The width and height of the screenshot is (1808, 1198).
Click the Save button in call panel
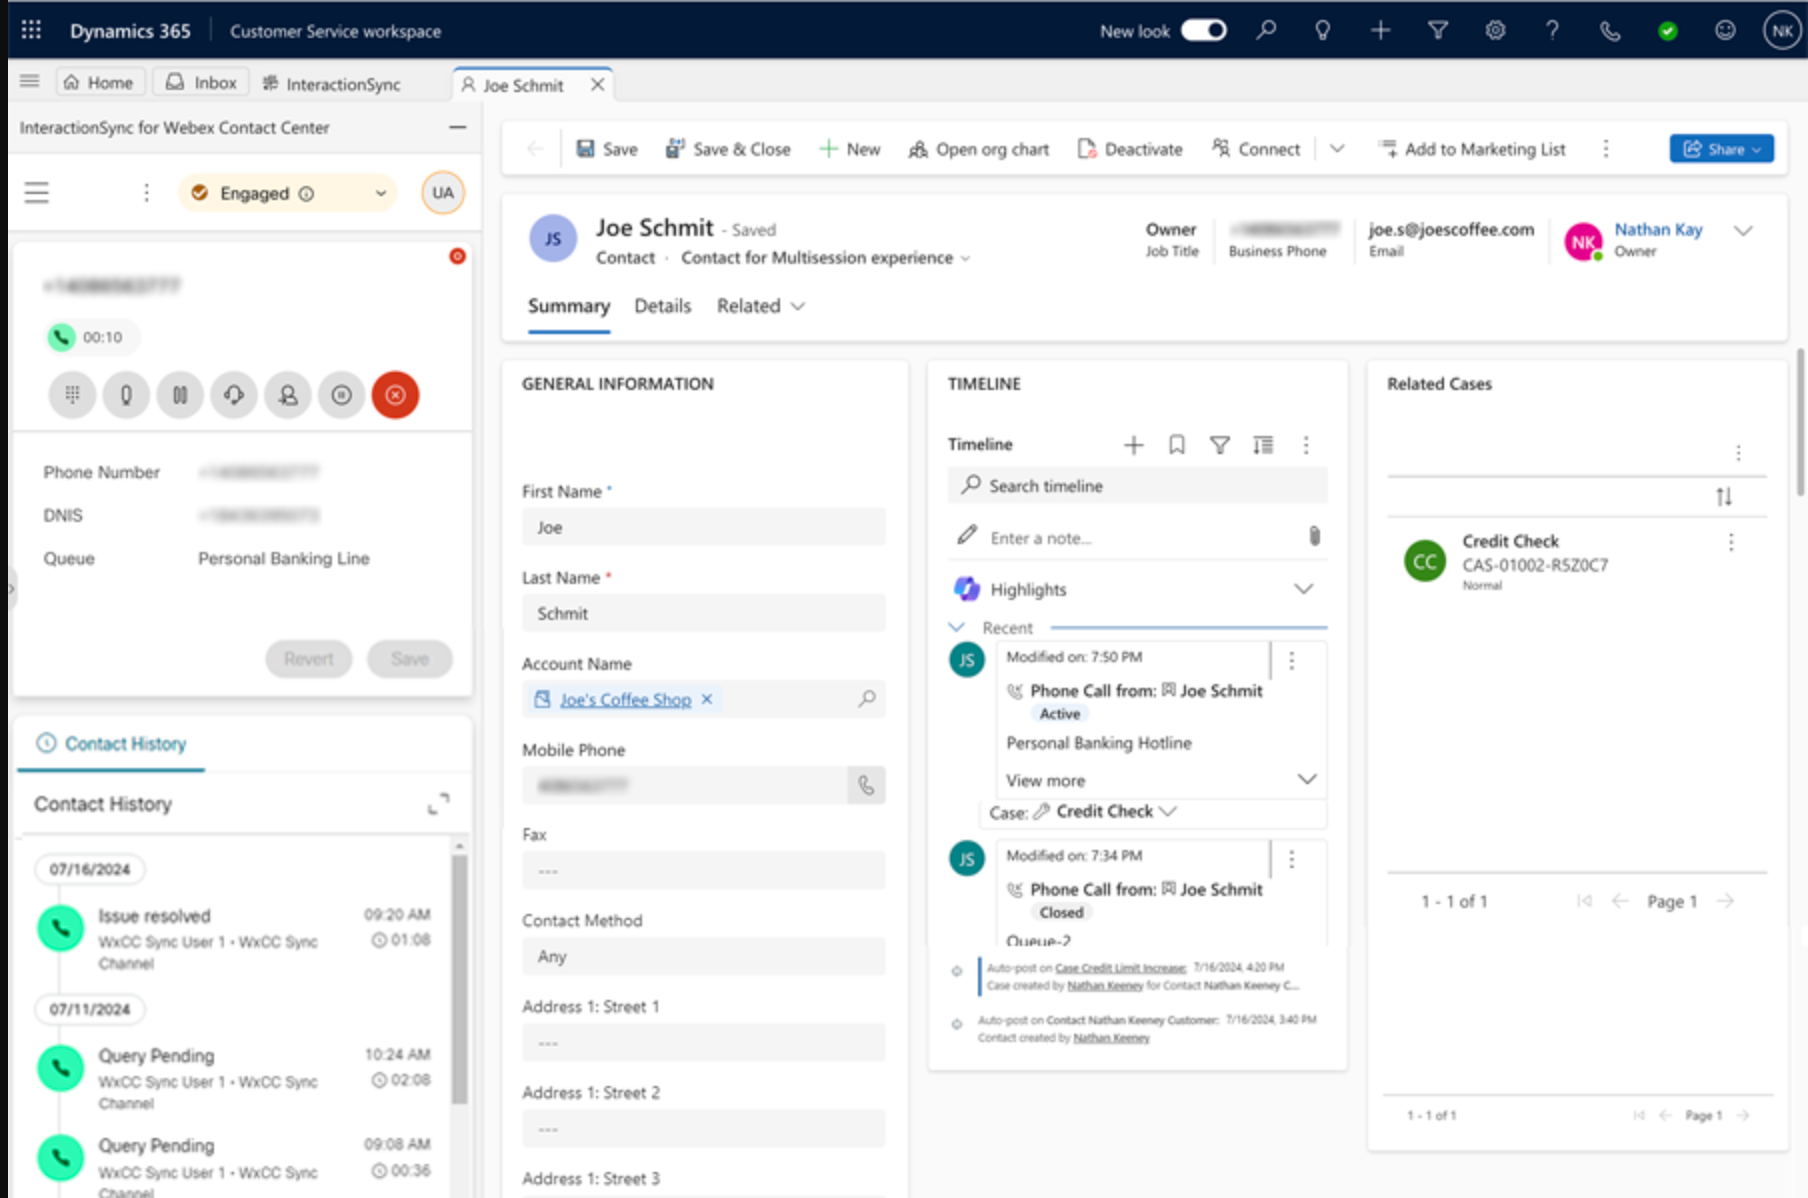tap(410, 659)
